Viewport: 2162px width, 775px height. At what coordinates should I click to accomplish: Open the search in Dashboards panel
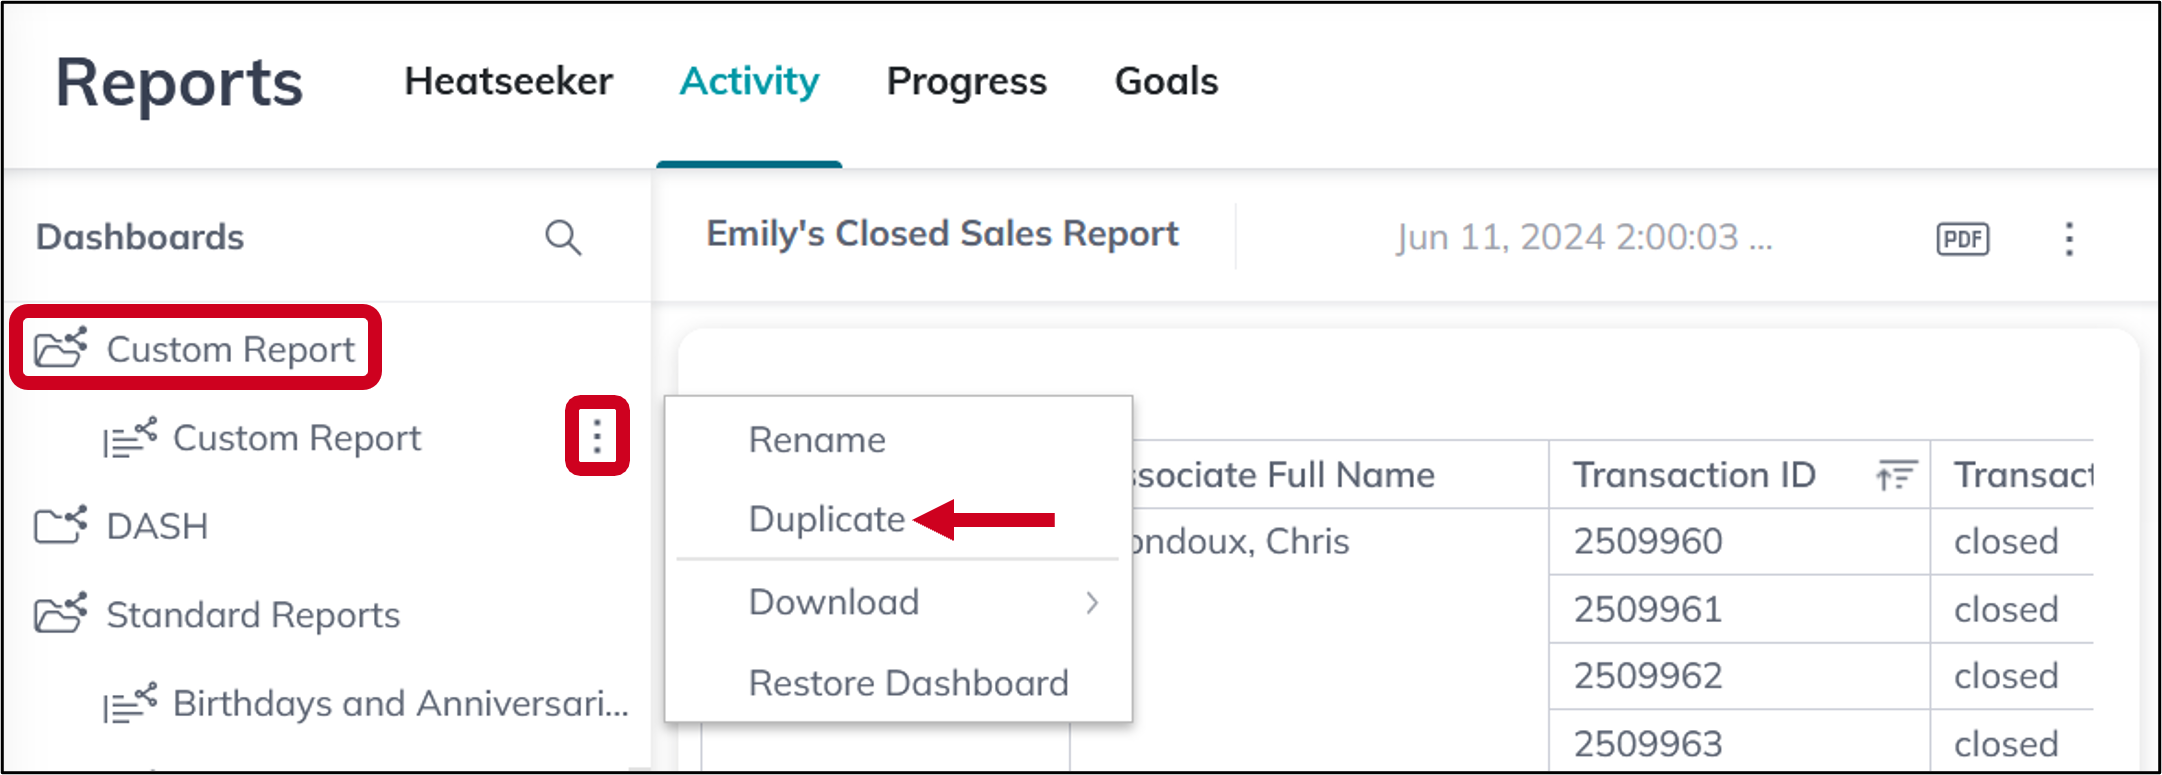(x=563, y=238)
